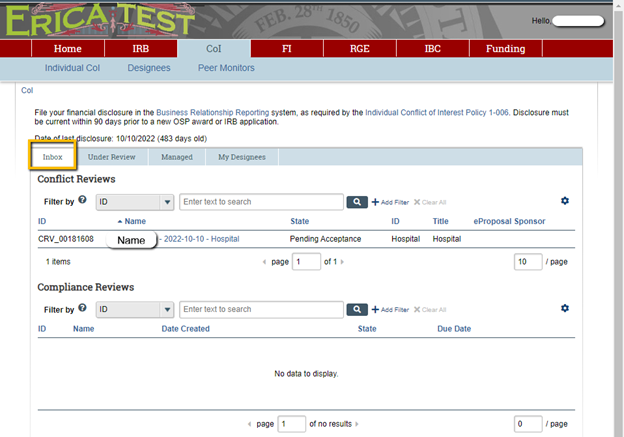Image resolution: width=624 pixels, height=437 pixels.
Task: Clear All filters in Compliance Reviews
Action: [x=430, y=310]
